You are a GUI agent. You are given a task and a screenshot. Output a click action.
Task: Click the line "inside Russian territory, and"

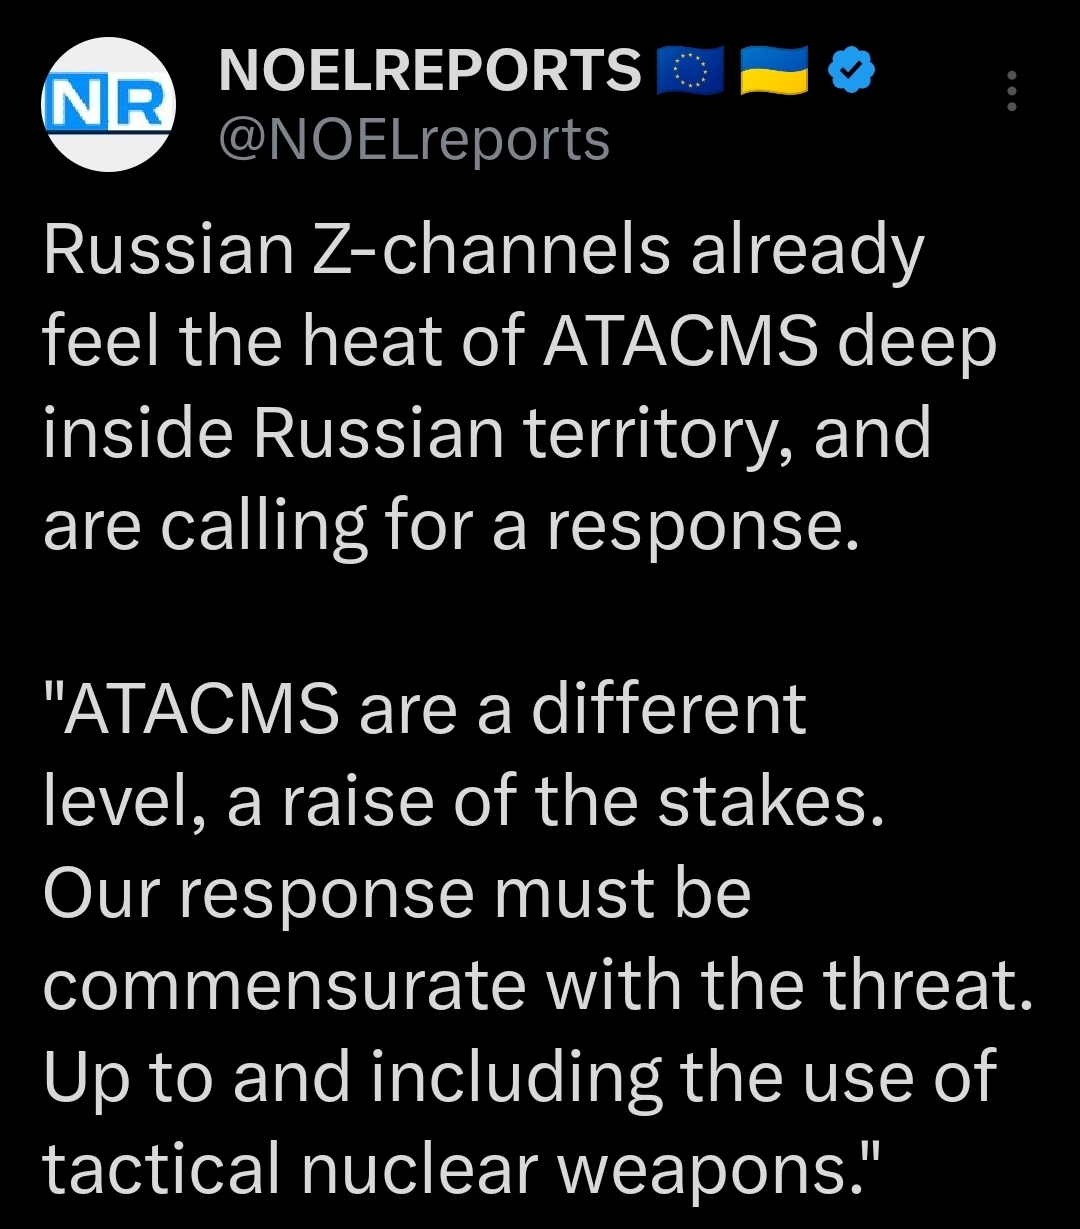point(487,435)
